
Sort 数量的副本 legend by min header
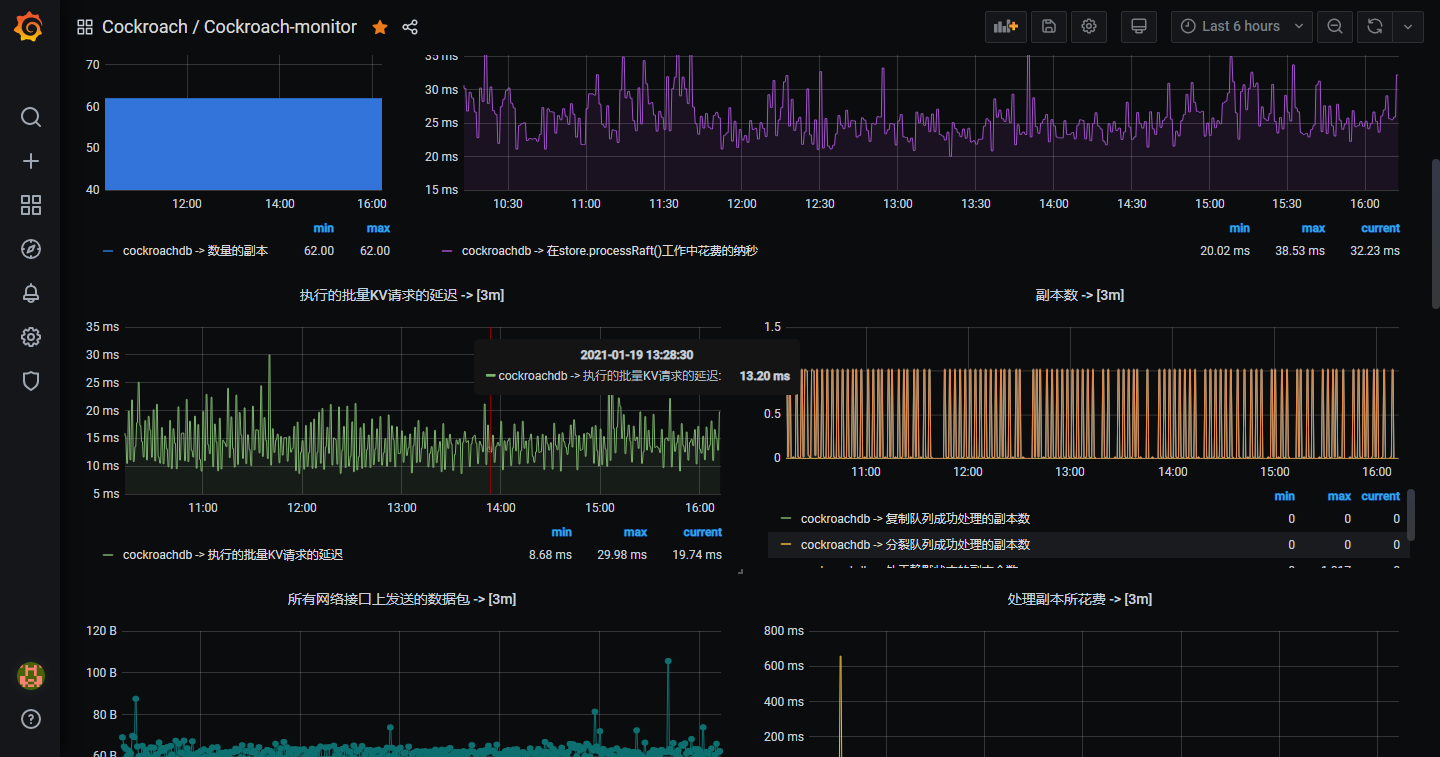pyautogui.click(x=324, y=228)
